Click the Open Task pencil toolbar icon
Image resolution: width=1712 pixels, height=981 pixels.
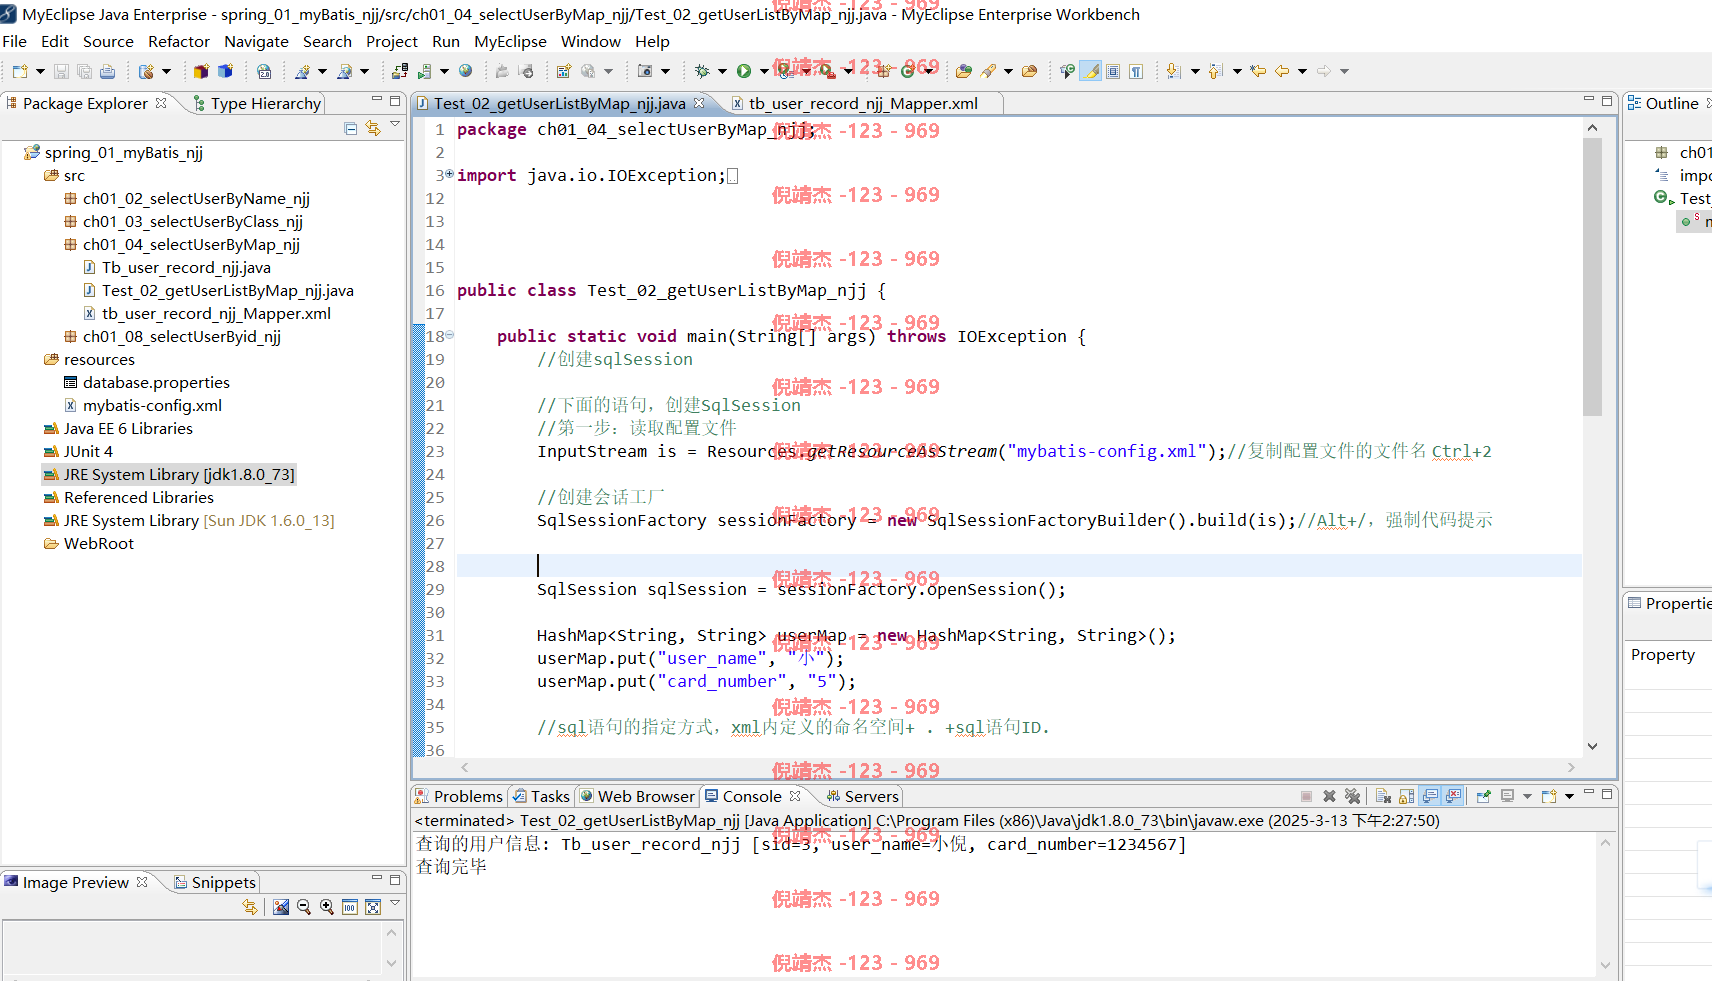(988, 71)
